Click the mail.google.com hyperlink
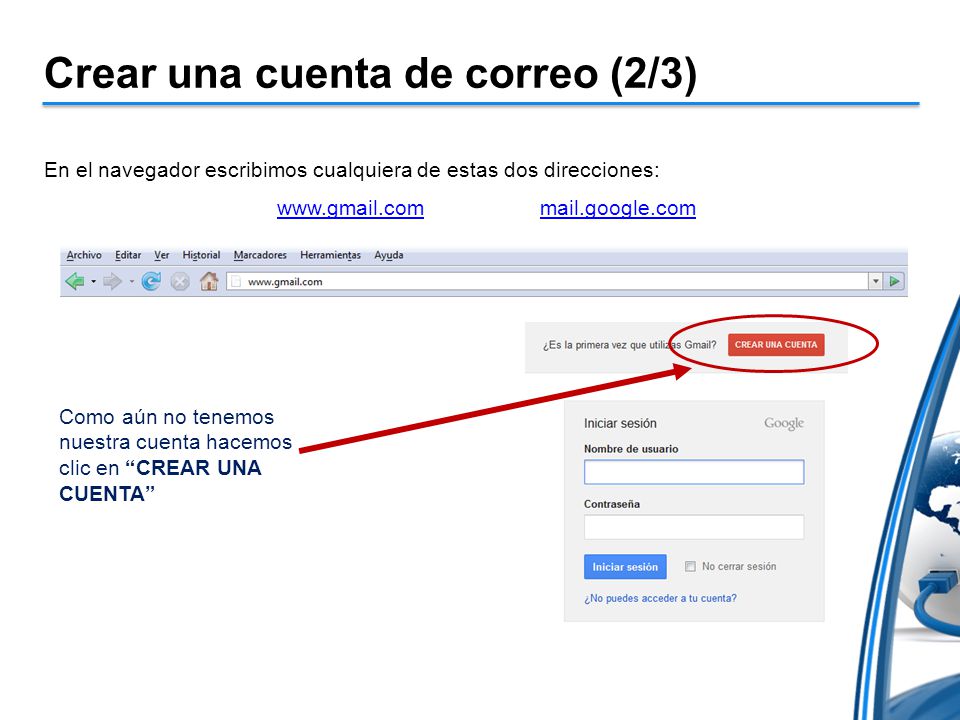Viewport: 960px width, 720px height. (x=618, y=208)
